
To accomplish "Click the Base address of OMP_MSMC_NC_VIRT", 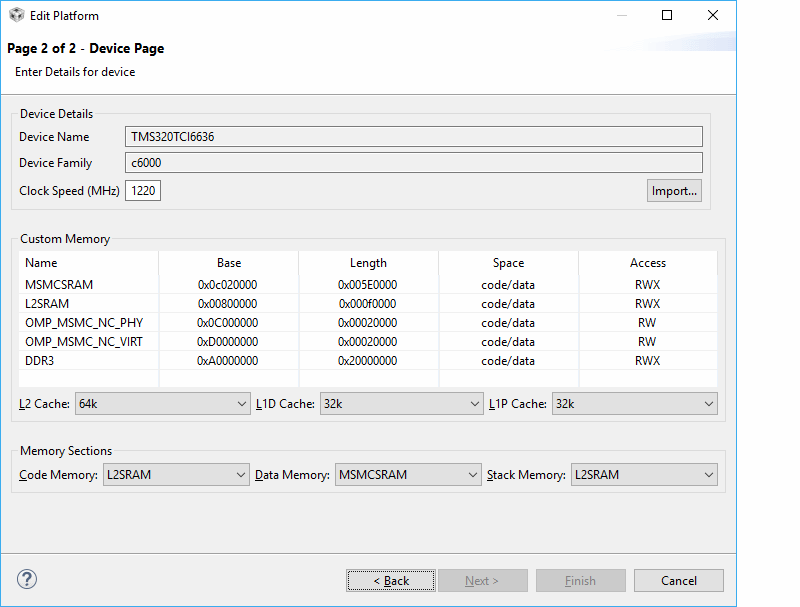I will [228, 342].
